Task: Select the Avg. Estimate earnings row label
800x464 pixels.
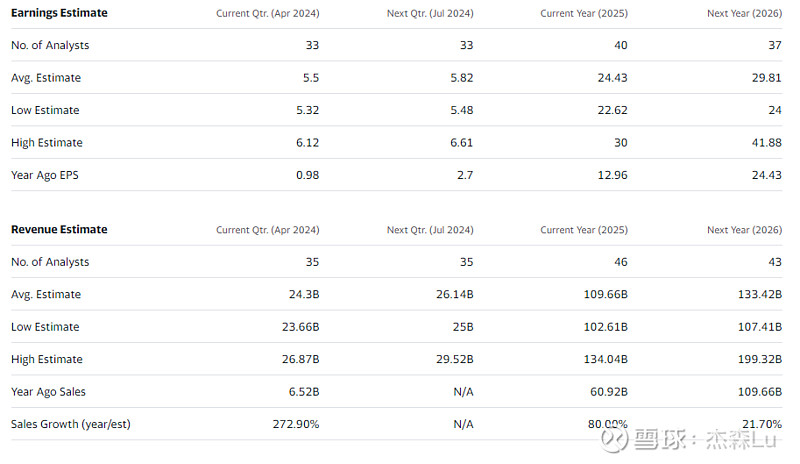Action: tap(46, 78)
